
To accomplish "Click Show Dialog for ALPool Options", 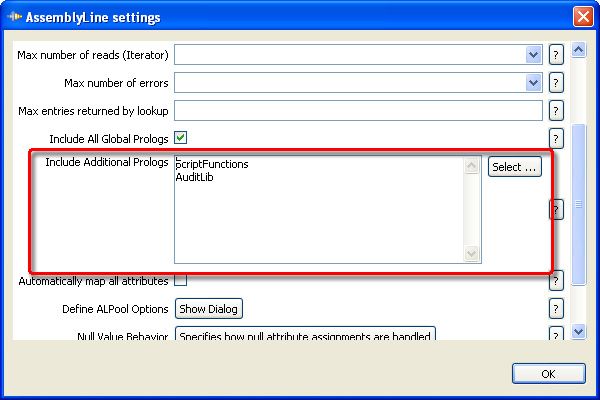I will (x=209, y=309).
